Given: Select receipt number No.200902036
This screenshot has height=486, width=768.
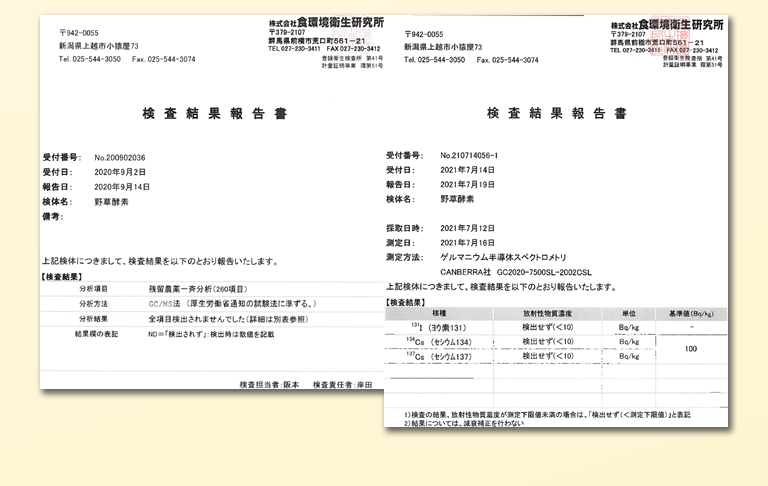Looking at the screenshot, I should click(120, 158).
